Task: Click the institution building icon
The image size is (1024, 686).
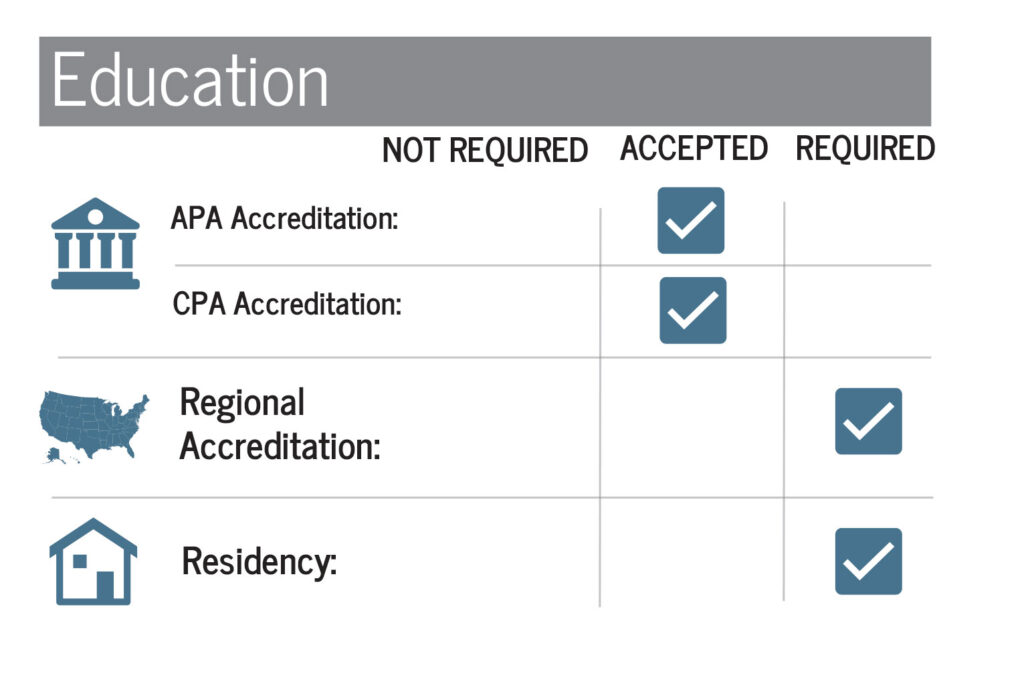Action: pos(95,244)
